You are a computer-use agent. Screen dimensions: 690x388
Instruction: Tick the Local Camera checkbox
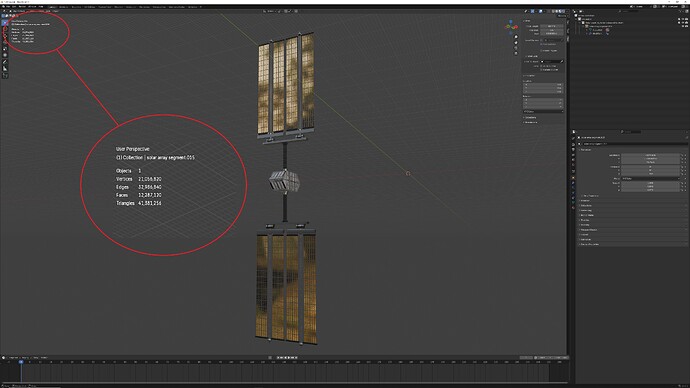[541, 40]
